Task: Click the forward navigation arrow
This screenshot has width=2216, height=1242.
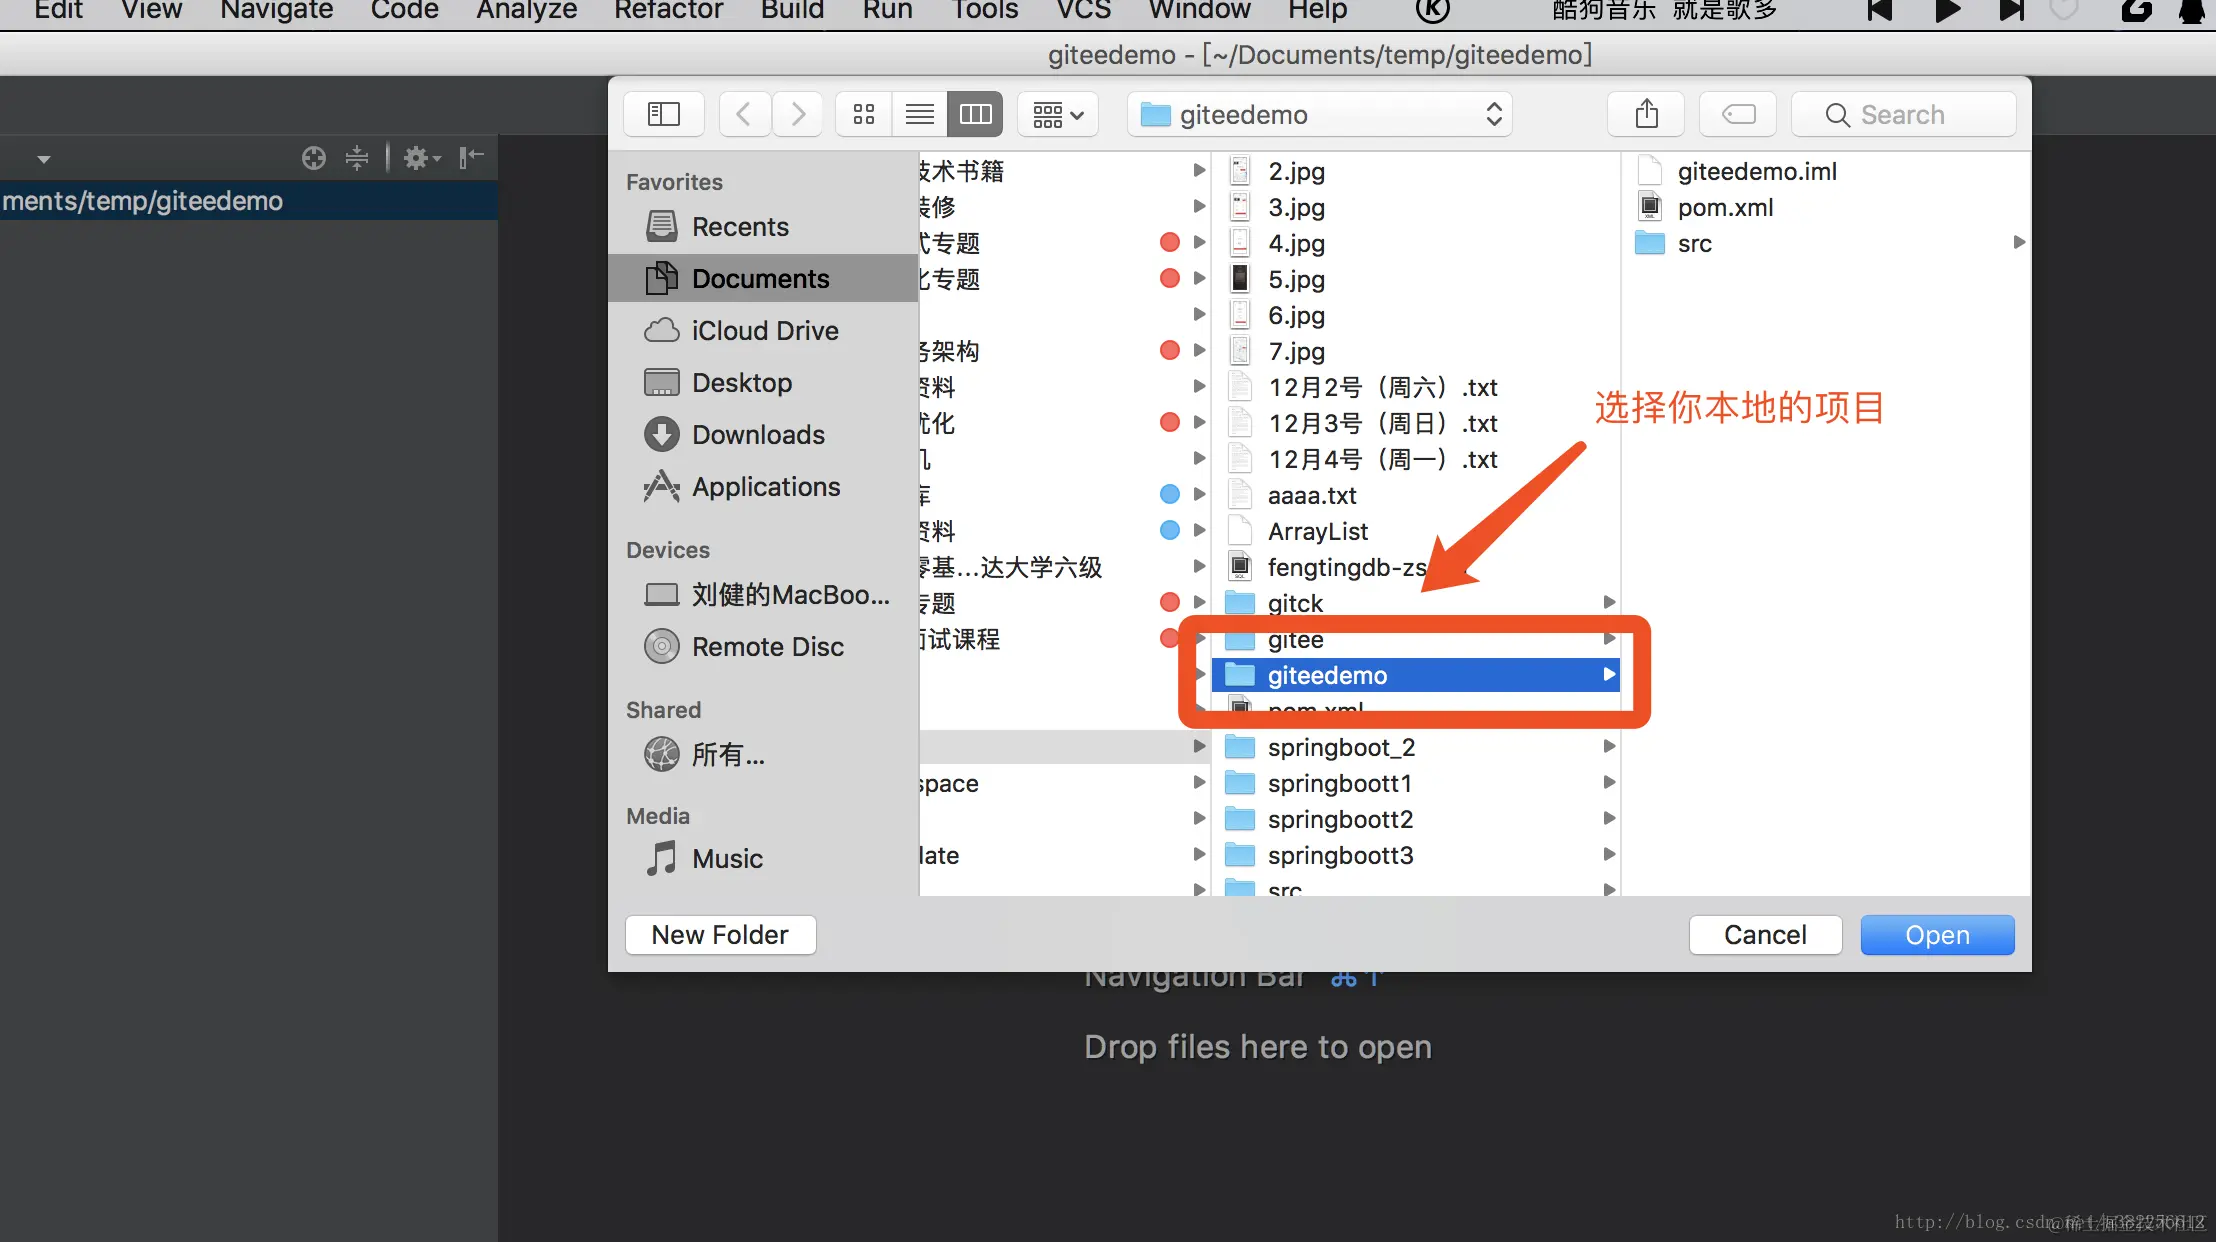Action: point(797,114)
